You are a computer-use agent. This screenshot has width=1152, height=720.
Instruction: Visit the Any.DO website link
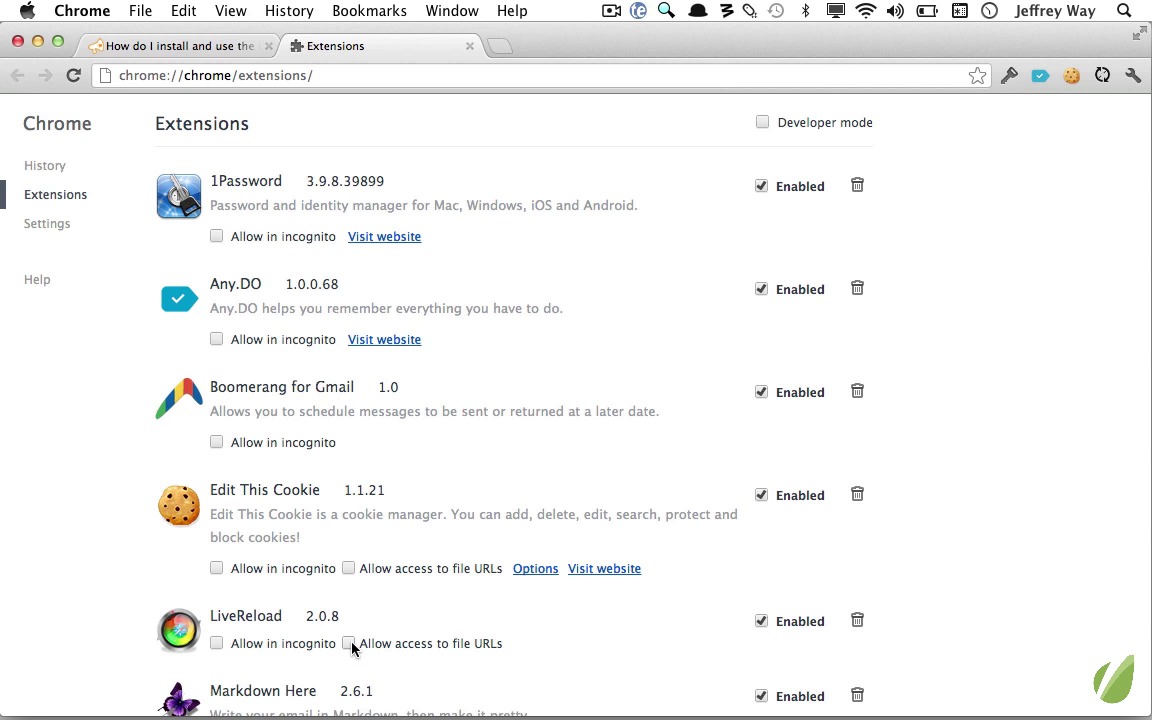(384, 339)
